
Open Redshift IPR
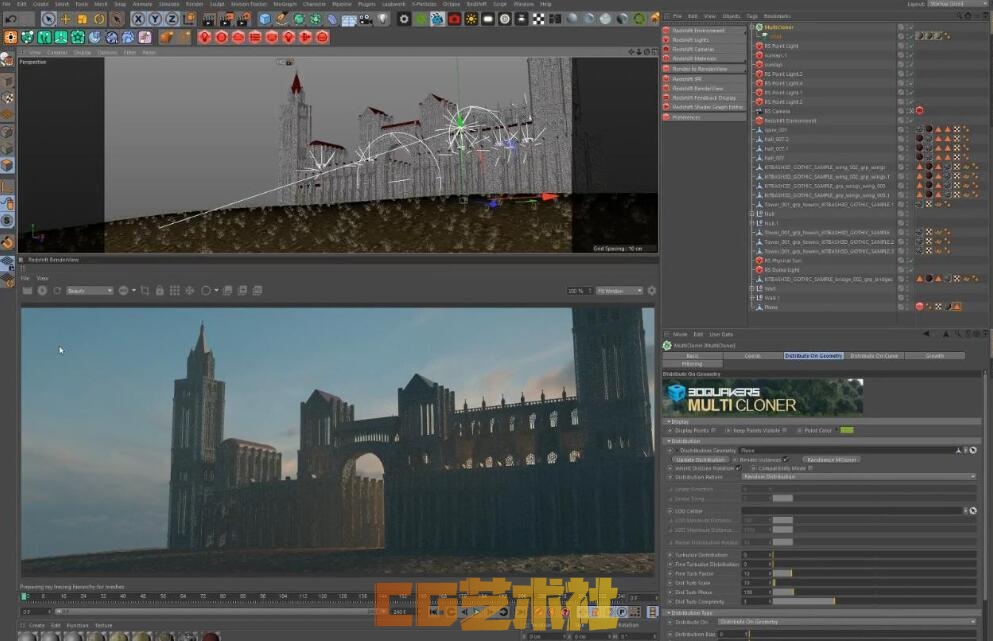tap(704, 79)
